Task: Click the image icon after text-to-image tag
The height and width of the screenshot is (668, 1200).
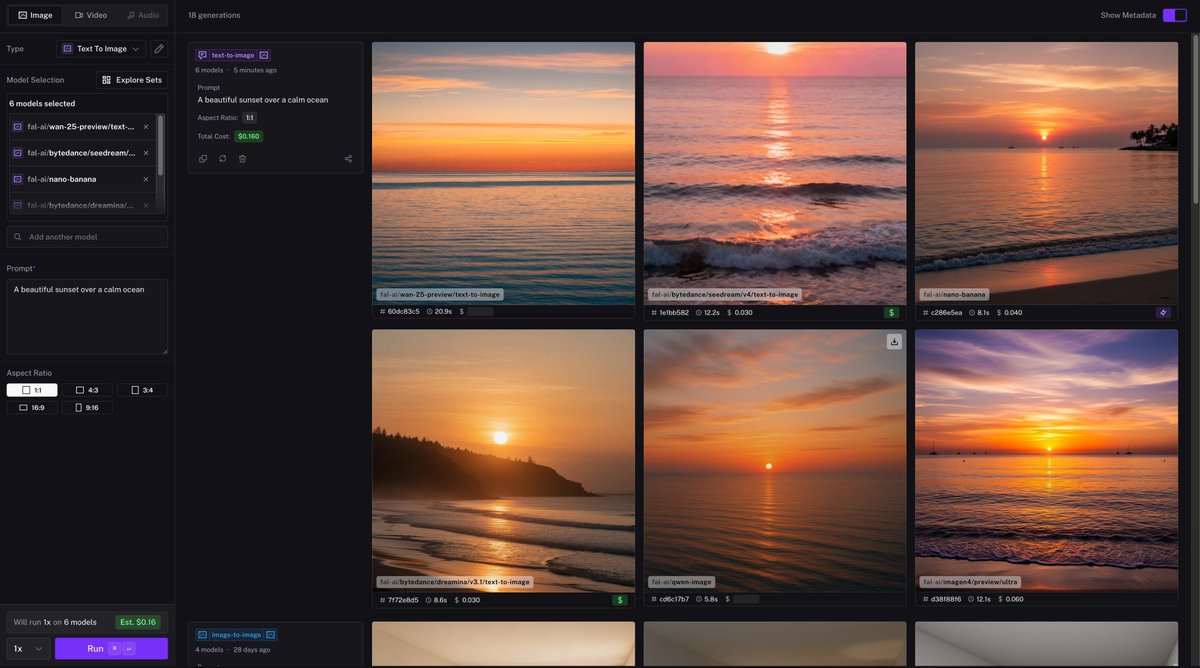Action: coord(264,55)
